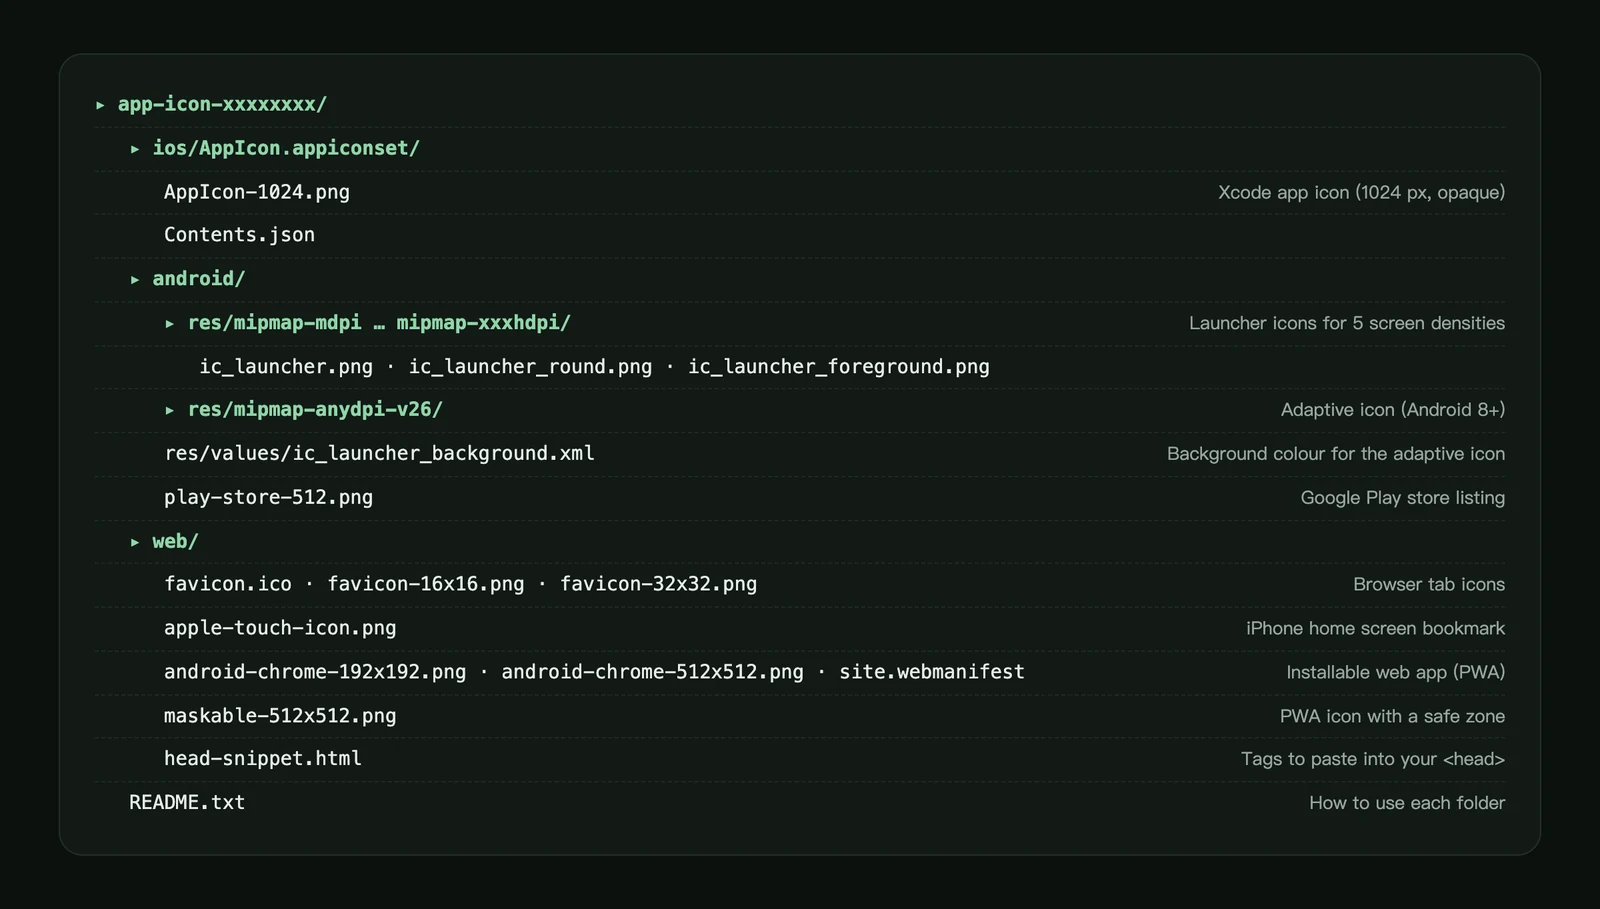Collapse the web/ folder arrow
Viewport: 1600px width, 909px height.
(x=135, y=542)
